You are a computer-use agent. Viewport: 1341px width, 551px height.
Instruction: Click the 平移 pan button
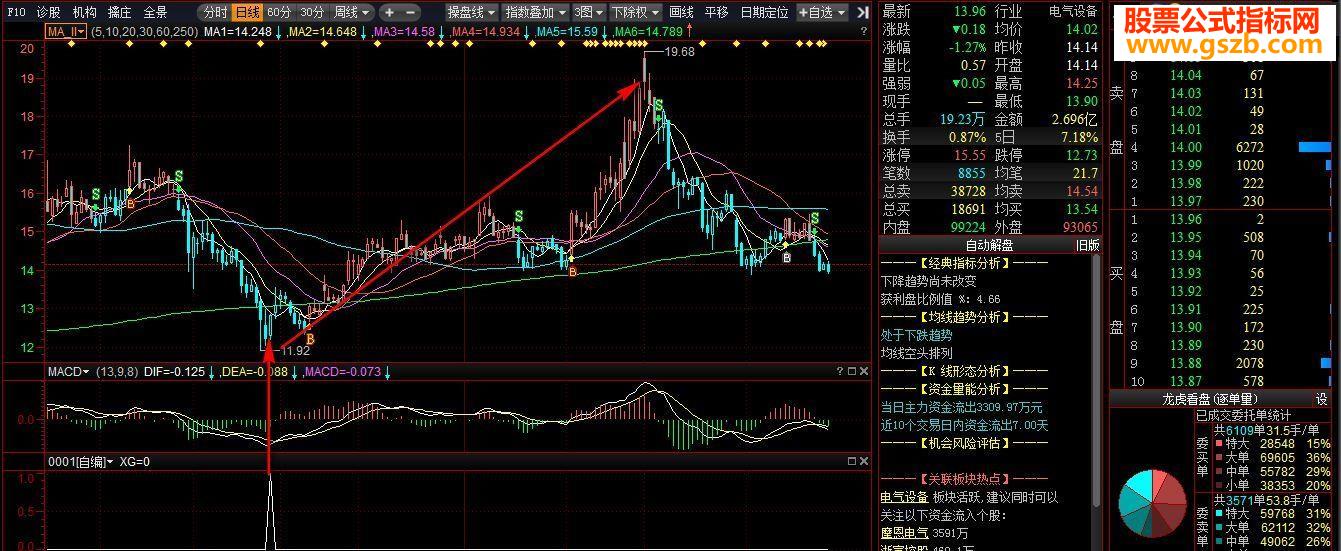[716, 12]
